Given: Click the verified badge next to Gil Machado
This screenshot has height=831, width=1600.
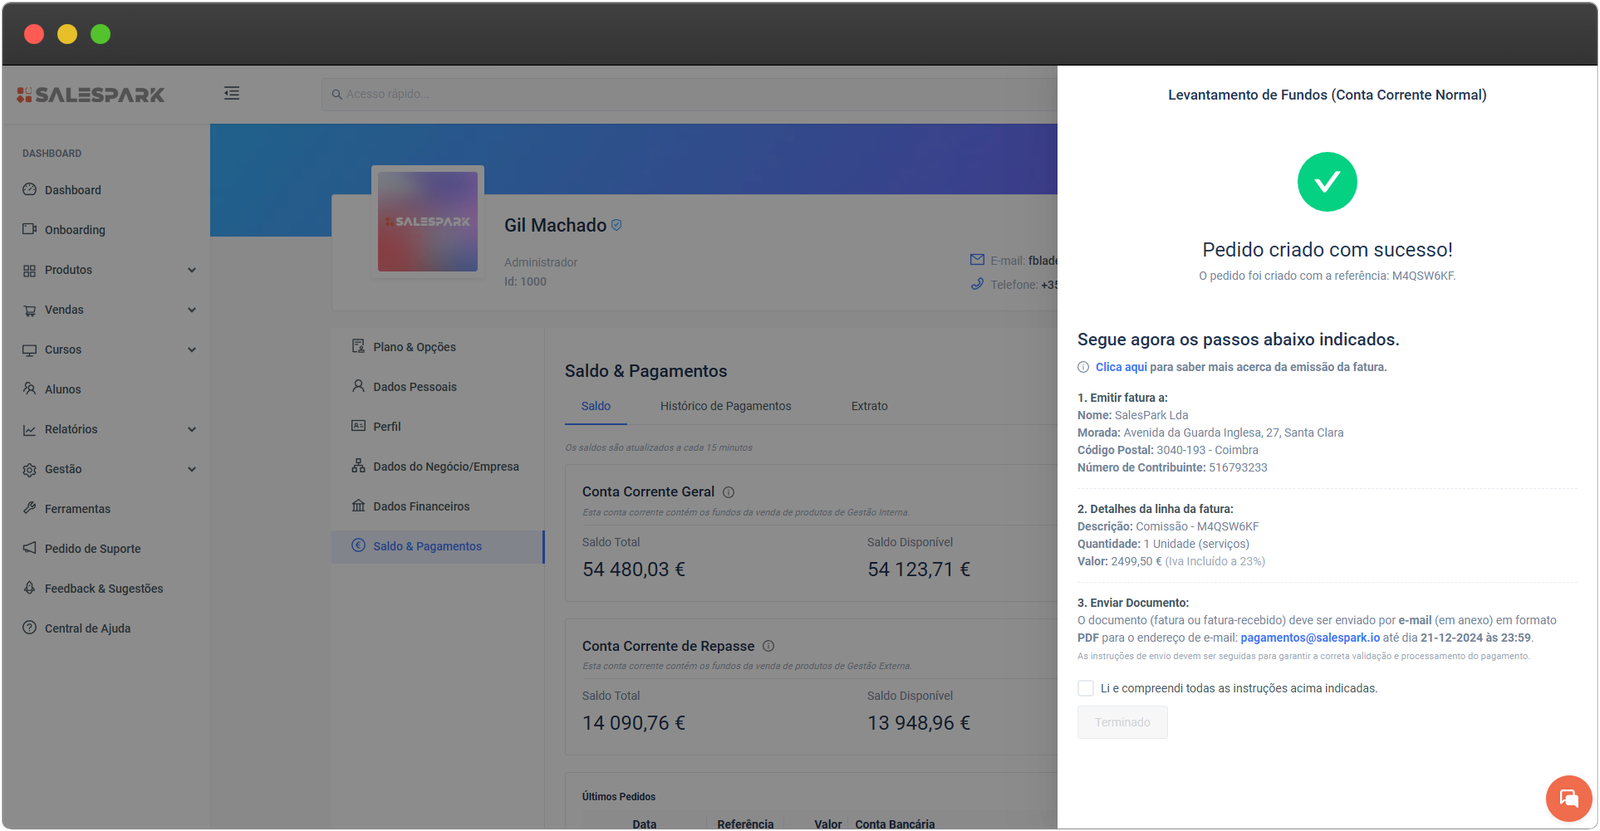Looking at the screenshot, I should point(617,225).
